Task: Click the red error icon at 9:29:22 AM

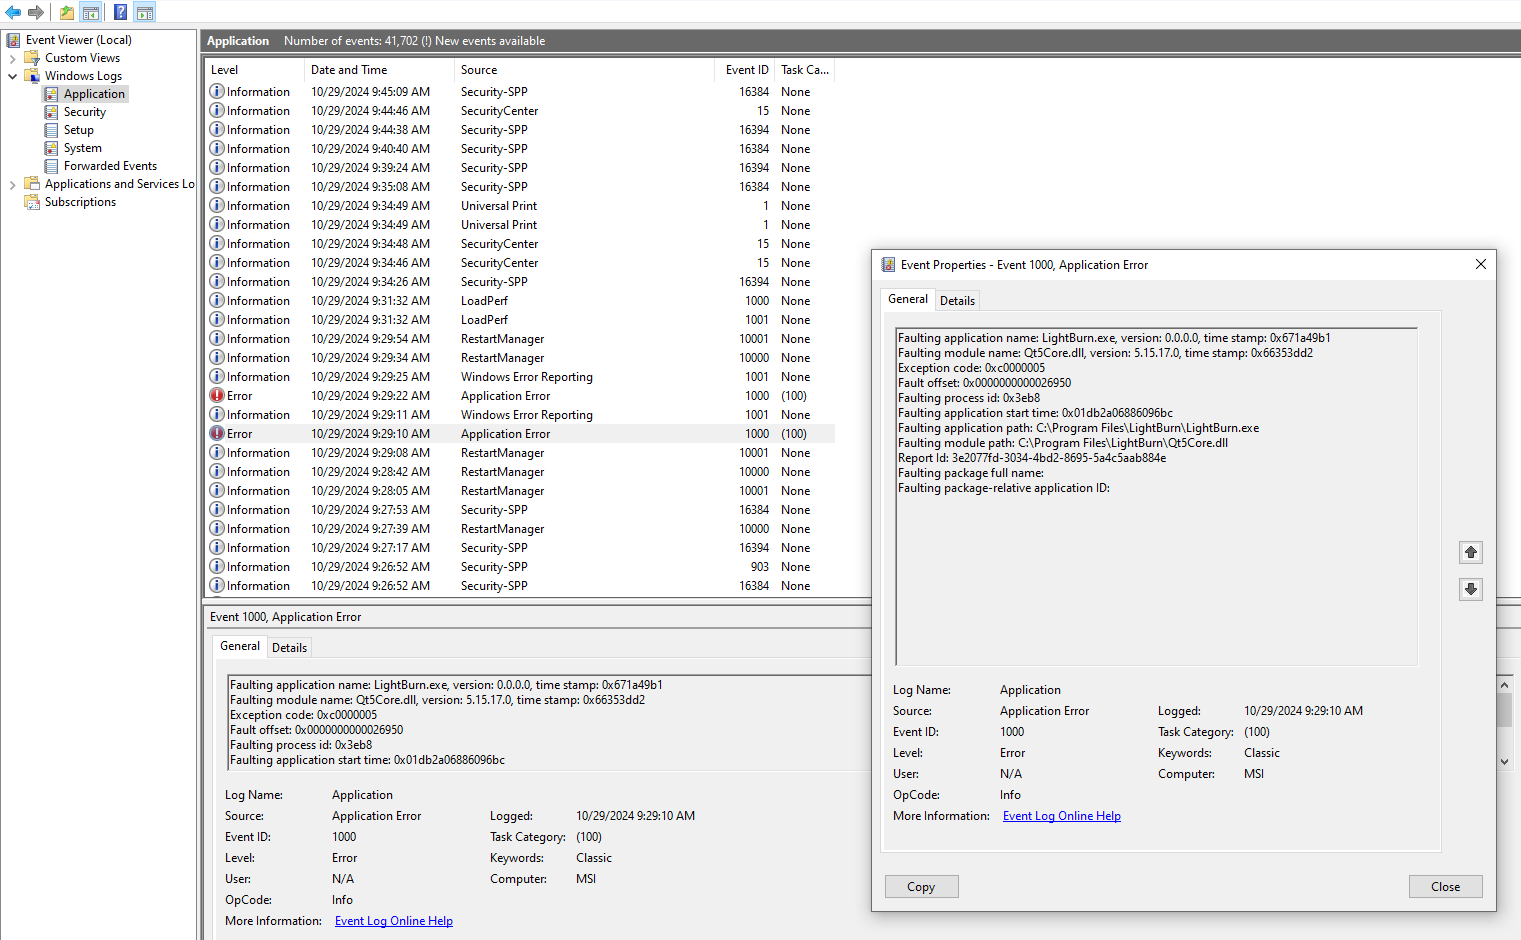Action: 217,396
